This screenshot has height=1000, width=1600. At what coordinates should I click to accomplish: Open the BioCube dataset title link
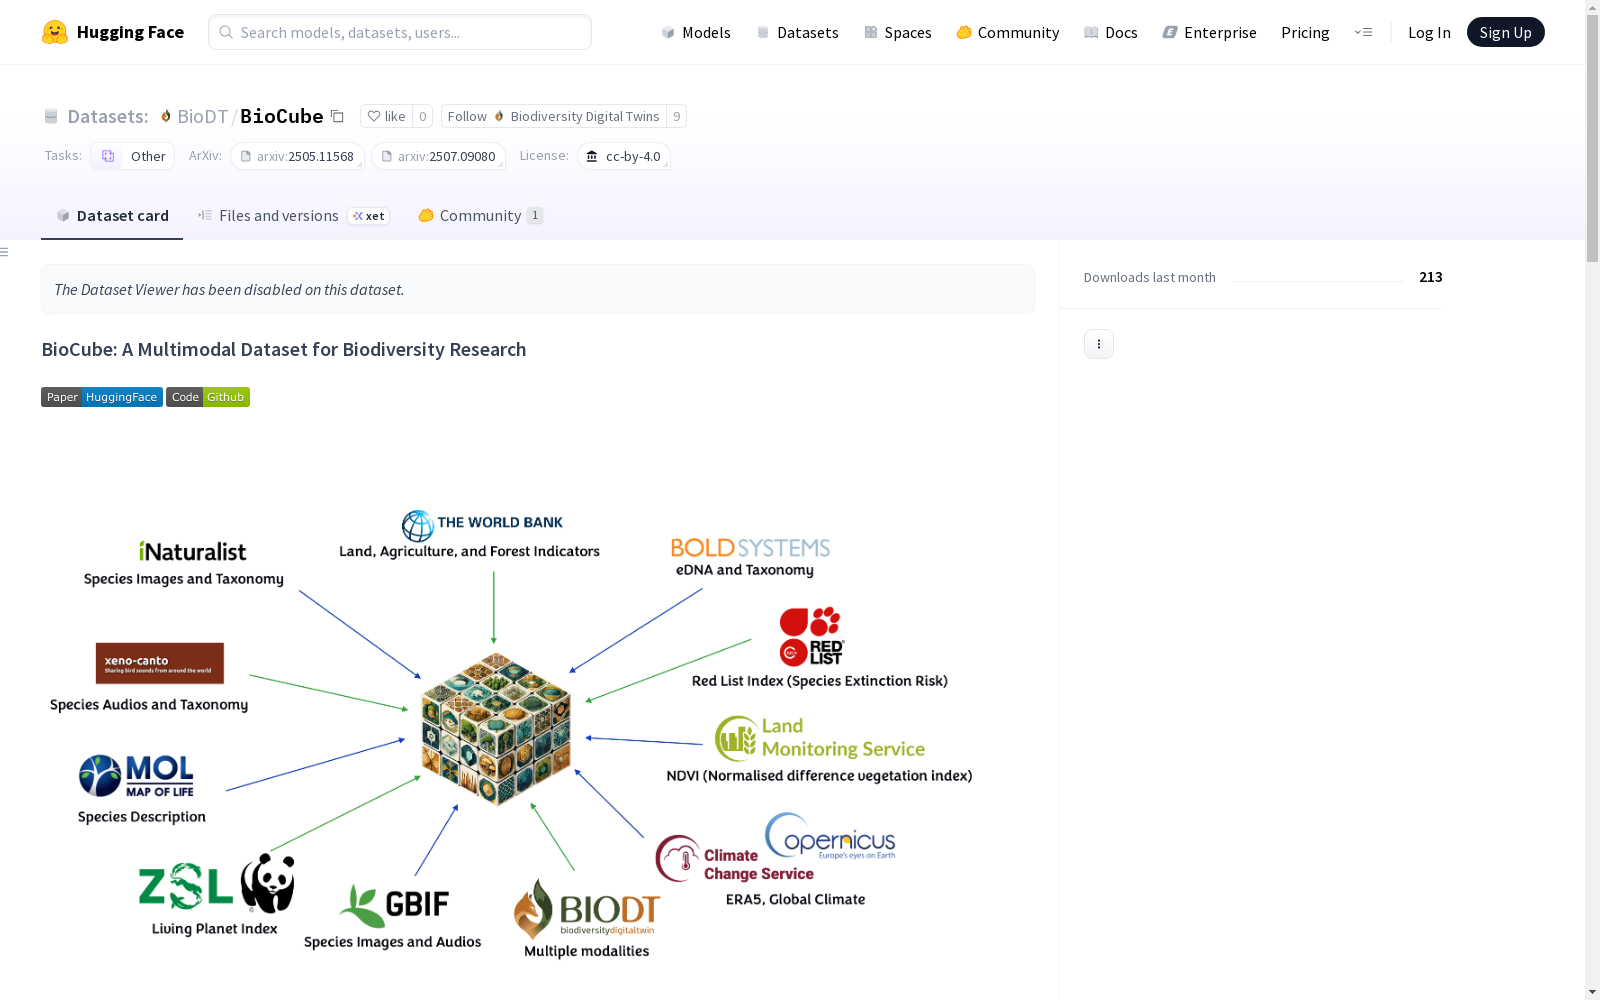pyautogui.click(x=282, y=116)
